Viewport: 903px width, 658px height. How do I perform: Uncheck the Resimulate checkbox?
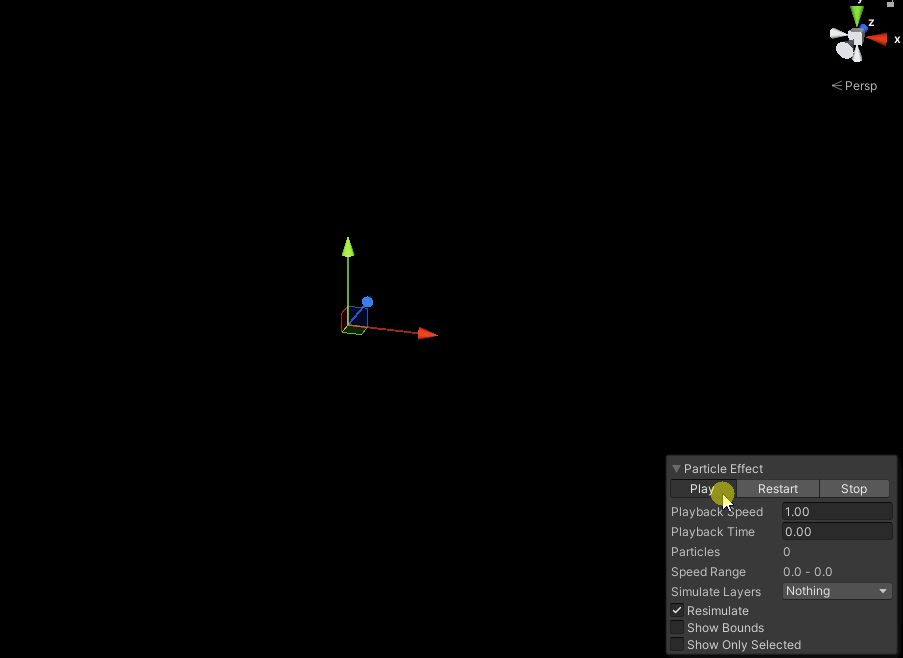pos(677,610)
